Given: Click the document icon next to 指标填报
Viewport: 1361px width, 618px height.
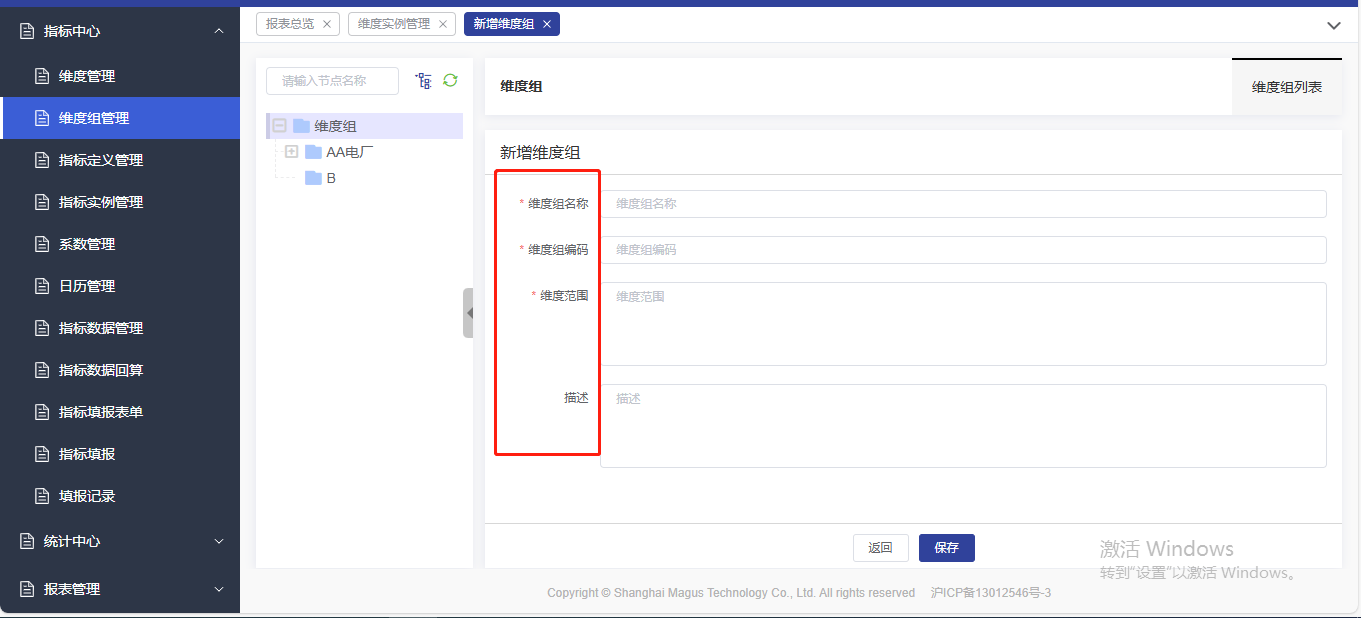Looking at the screenshot, I should (x=42, y=454).
